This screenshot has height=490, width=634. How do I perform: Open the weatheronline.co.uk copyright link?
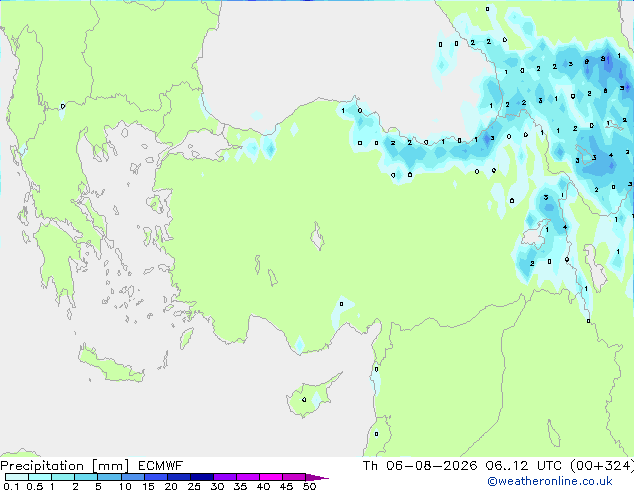point(549,481)
